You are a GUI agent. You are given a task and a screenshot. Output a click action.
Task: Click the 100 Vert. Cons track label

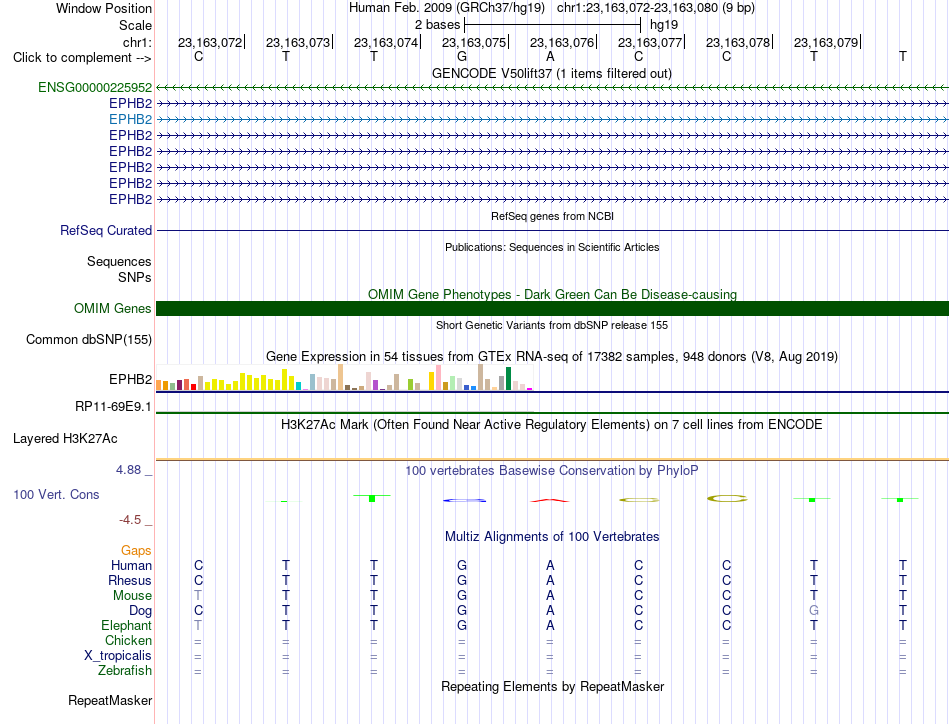pos(56,494)
